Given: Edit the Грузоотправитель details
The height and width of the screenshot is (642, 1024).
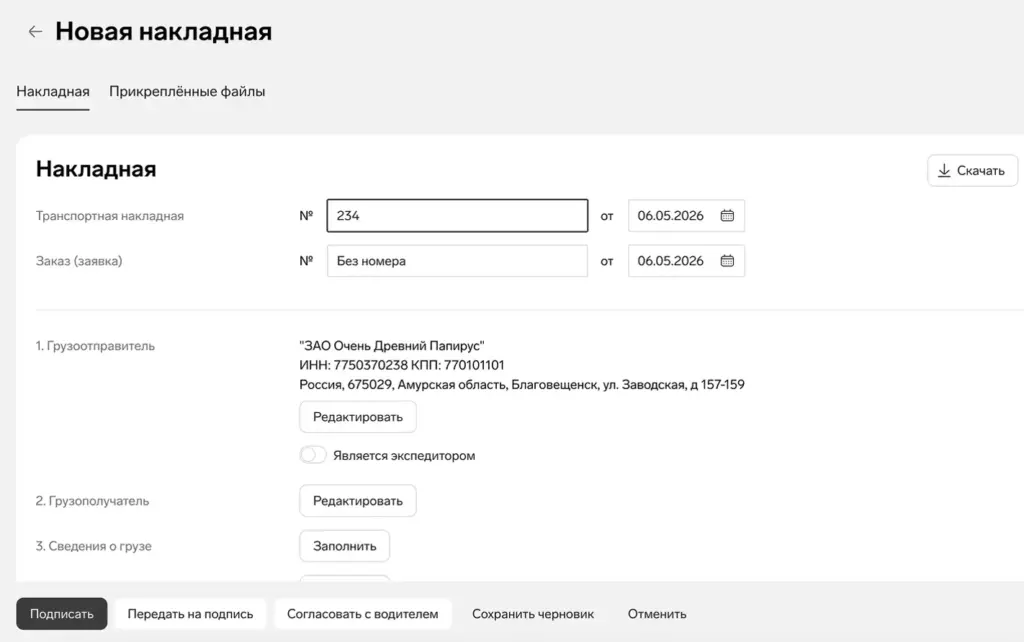Looking at the screenshot, I should pyautogui.click(x=358, y=417).
